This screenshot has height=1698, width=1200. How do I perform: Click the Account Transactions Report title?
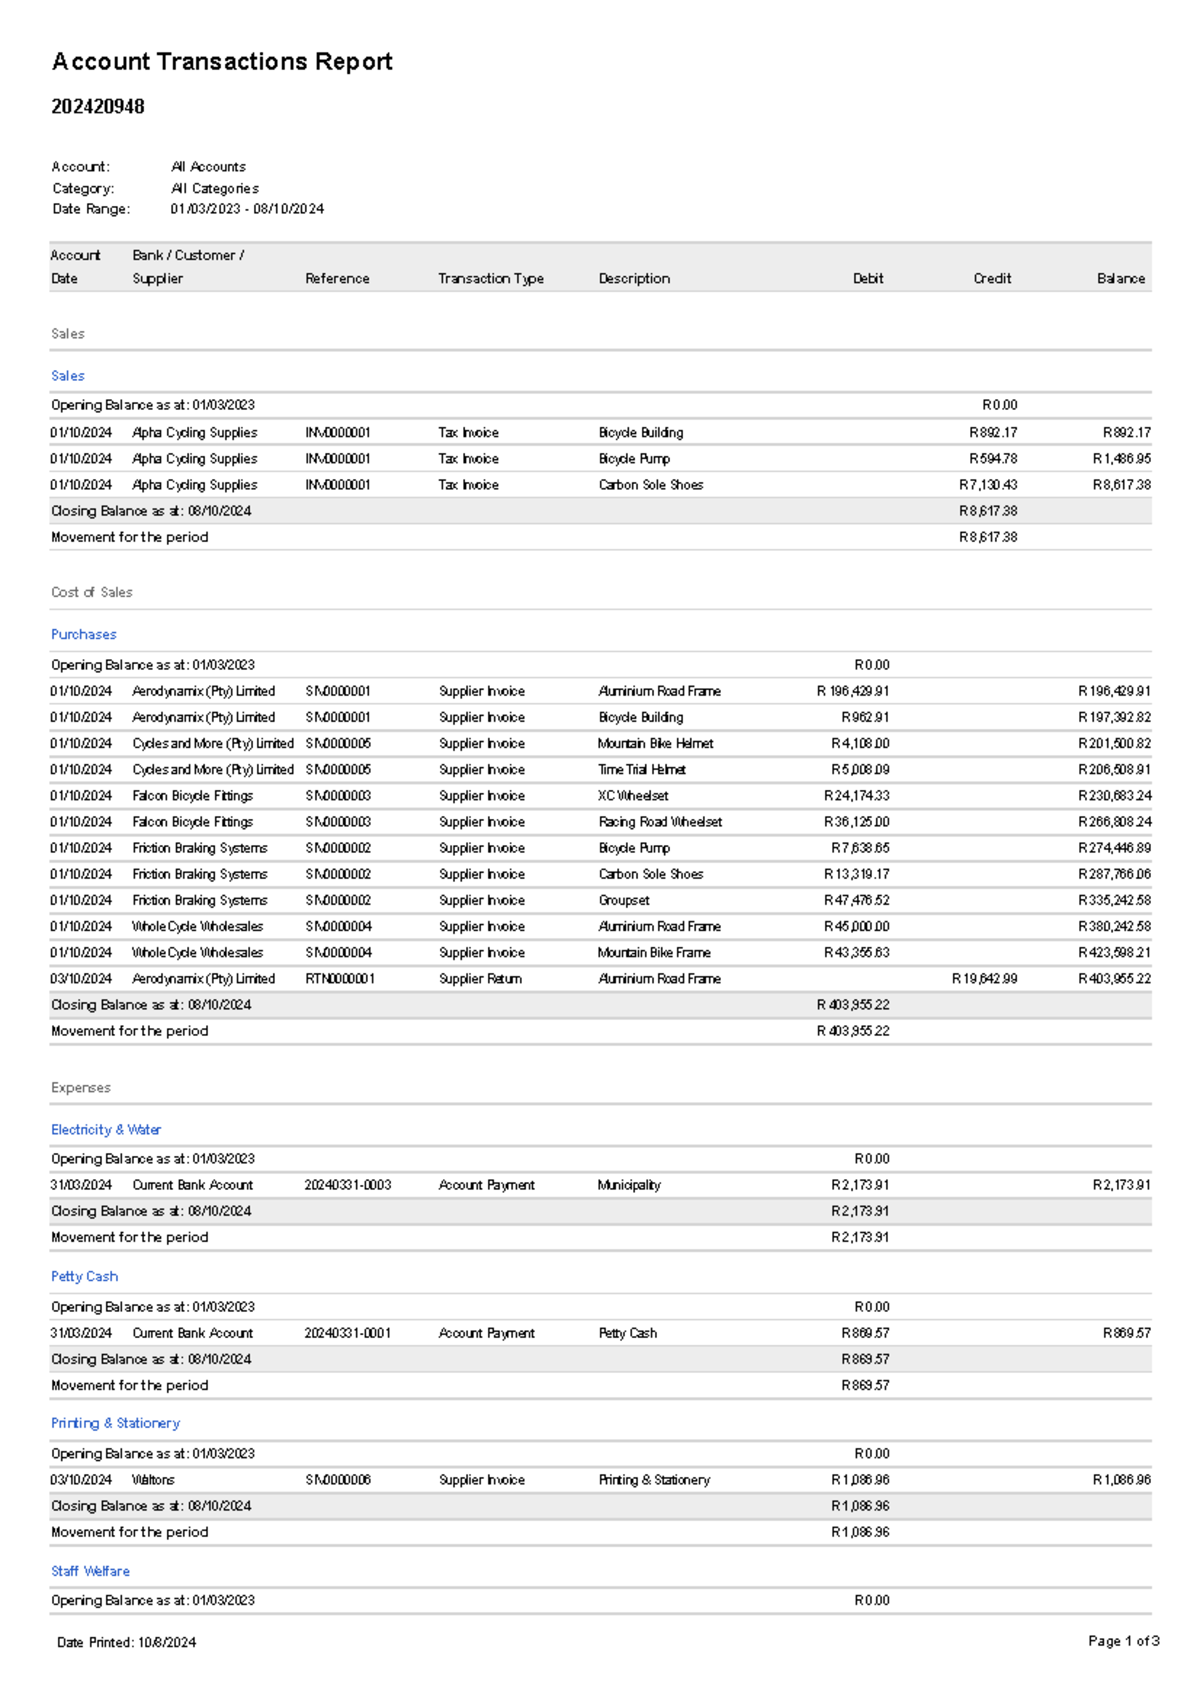coord(222,62)
